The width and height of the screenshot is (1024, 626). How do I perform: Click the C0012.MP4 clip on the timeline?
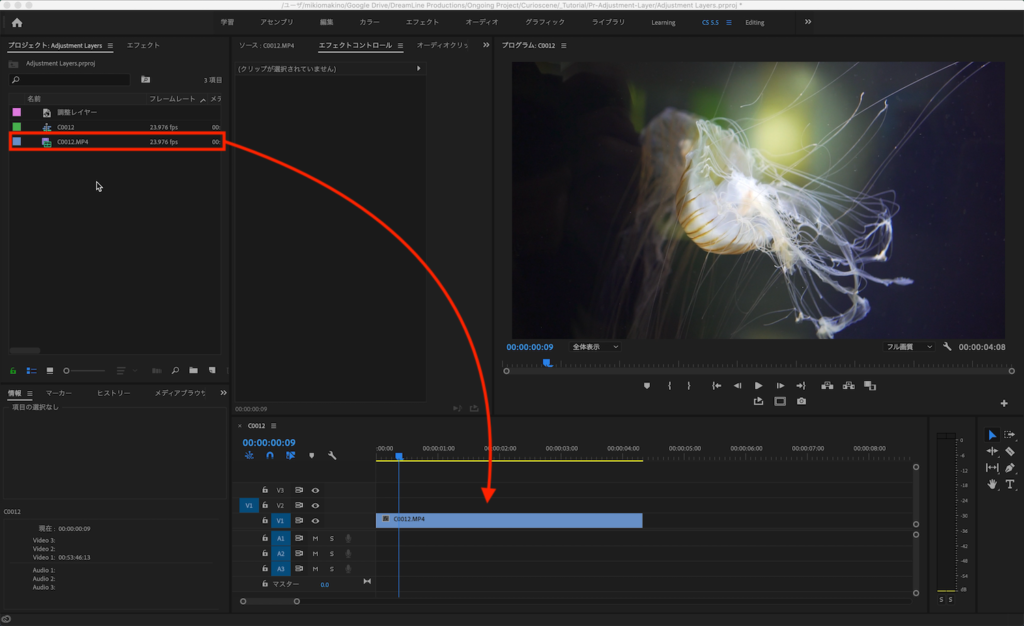[509, 520]
